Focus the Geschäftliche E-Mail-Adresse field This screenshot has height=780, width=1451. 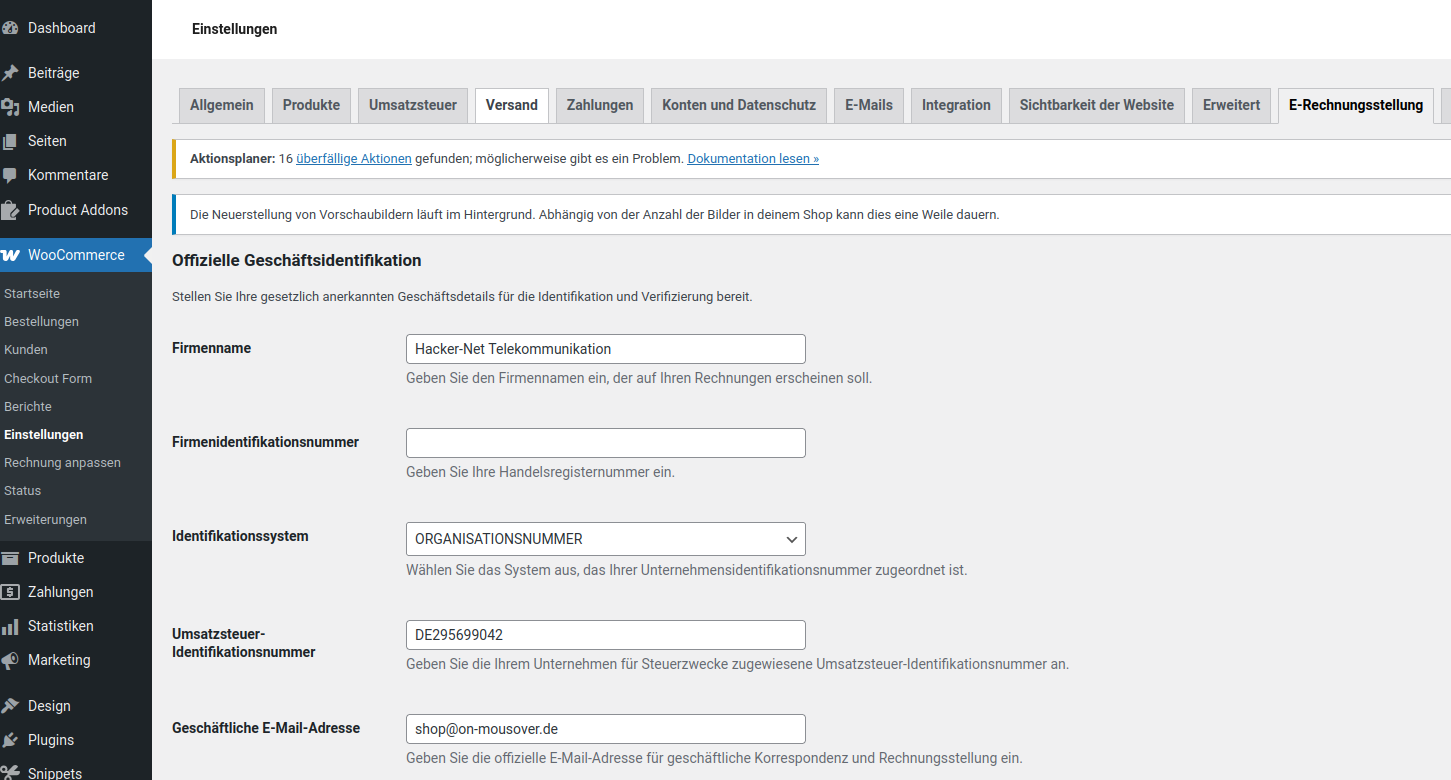coord(605,729)
